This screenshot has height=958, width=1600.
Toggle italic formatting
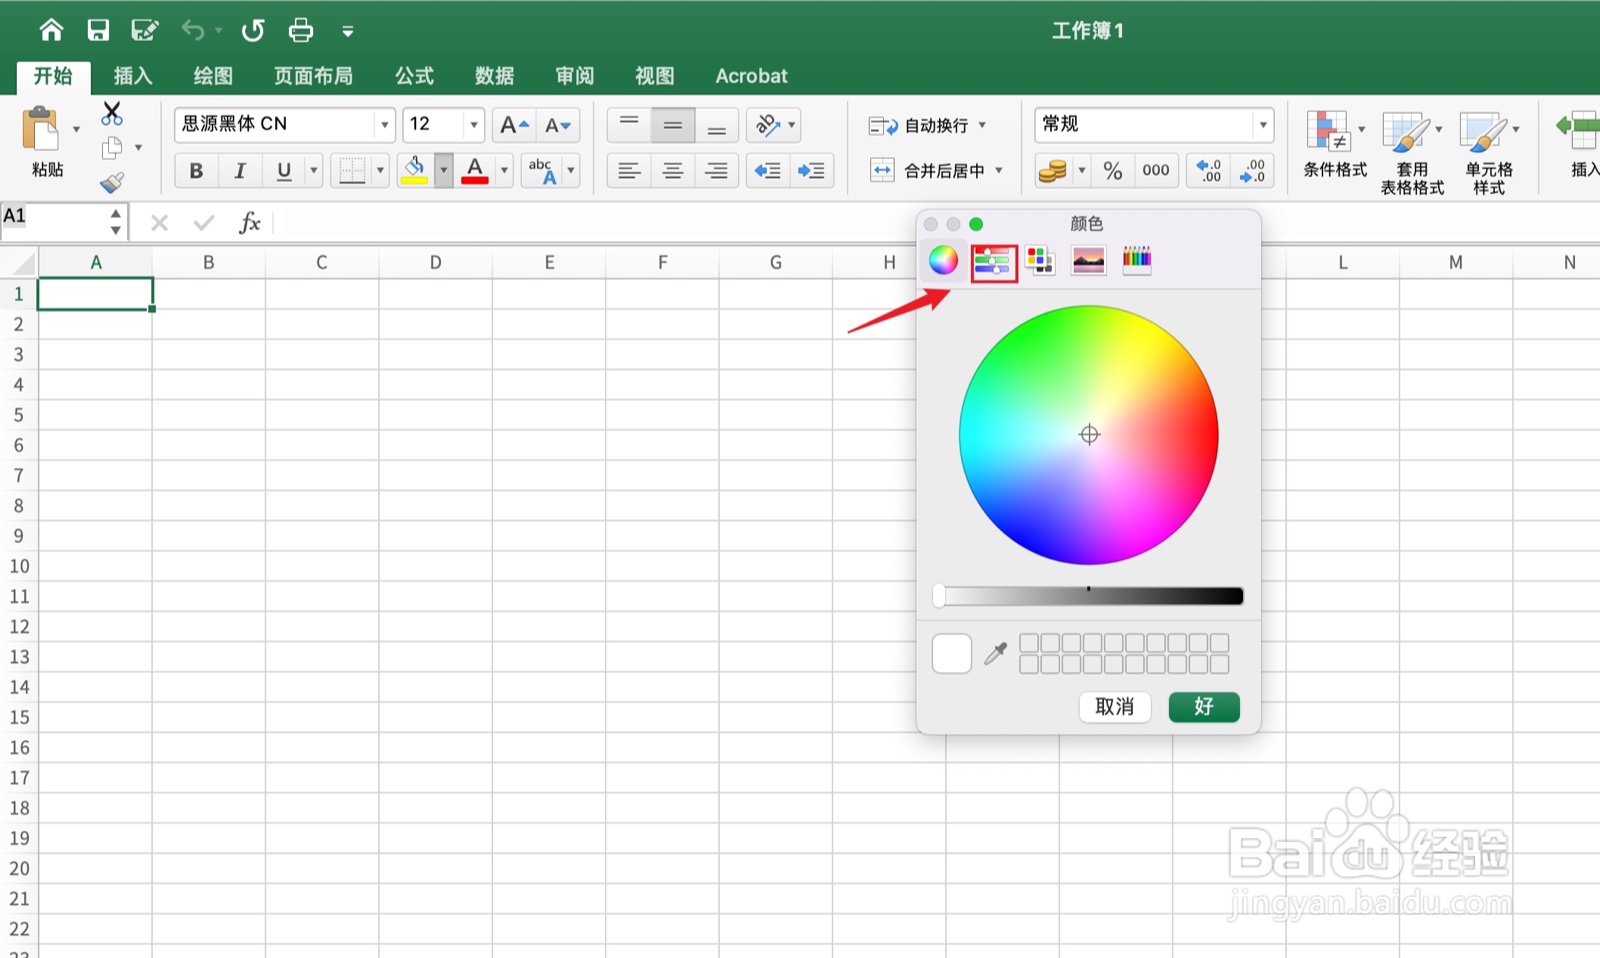(x=240, y=170)
